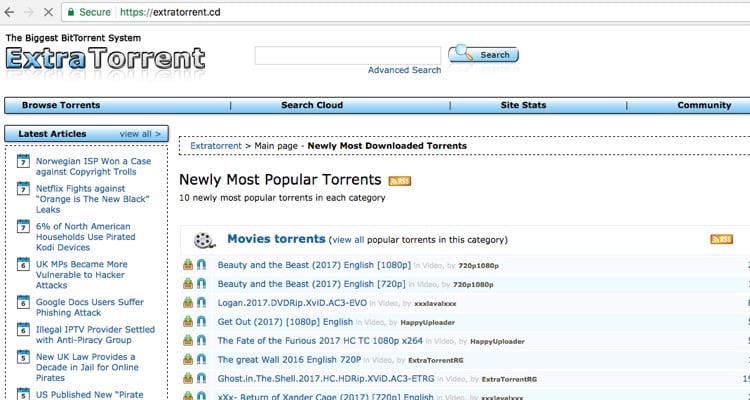The height and width of the screenshot is (400, 750).
Task: Click the torrent search text field
Action: (x=347, y=55)
